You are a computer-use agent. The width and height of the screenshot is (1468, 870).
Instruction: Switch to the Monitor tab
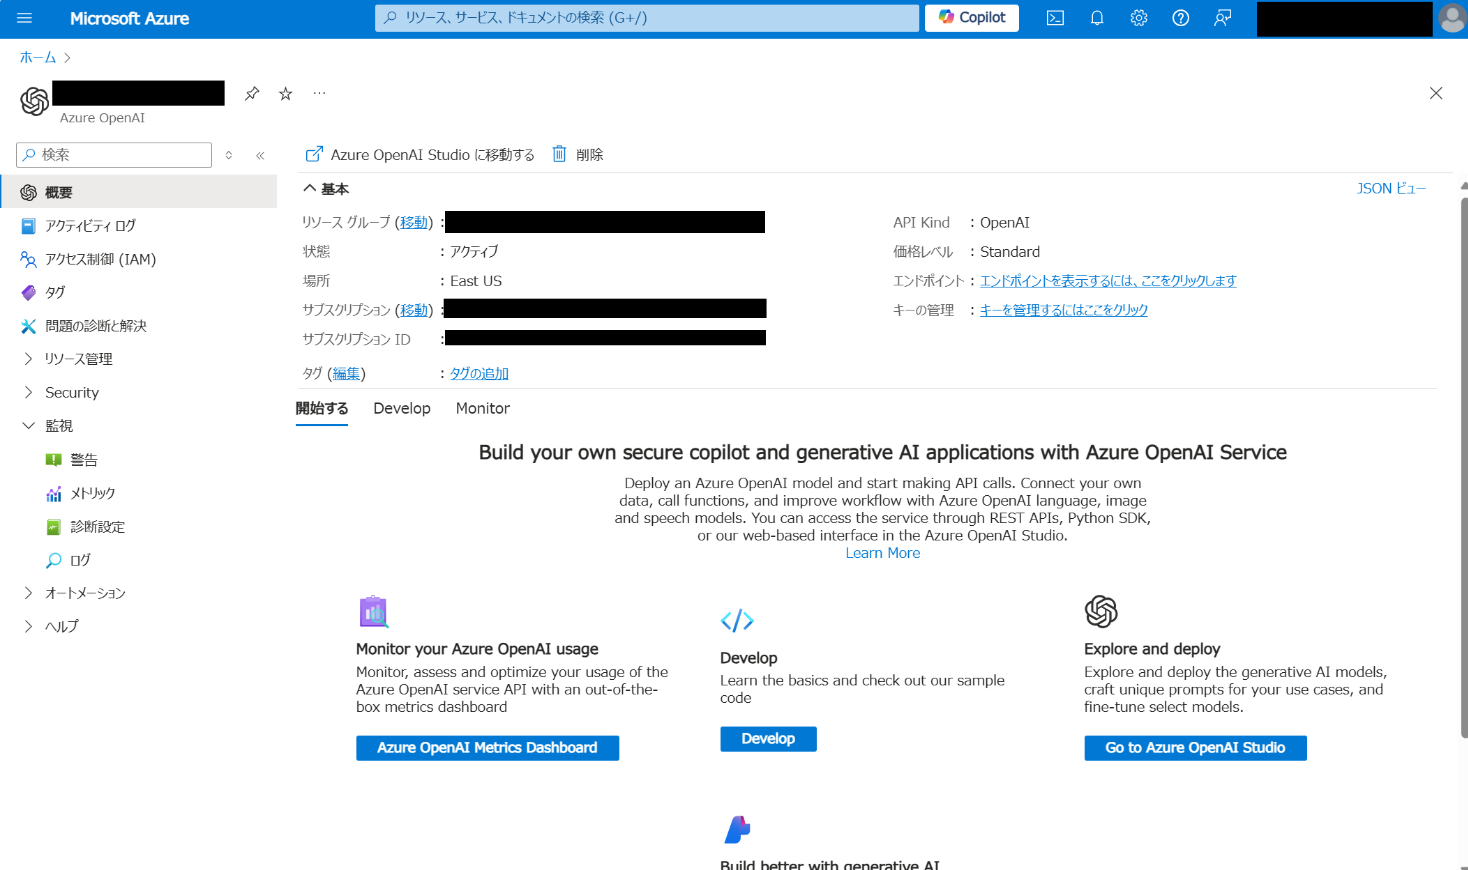point(482,408)
